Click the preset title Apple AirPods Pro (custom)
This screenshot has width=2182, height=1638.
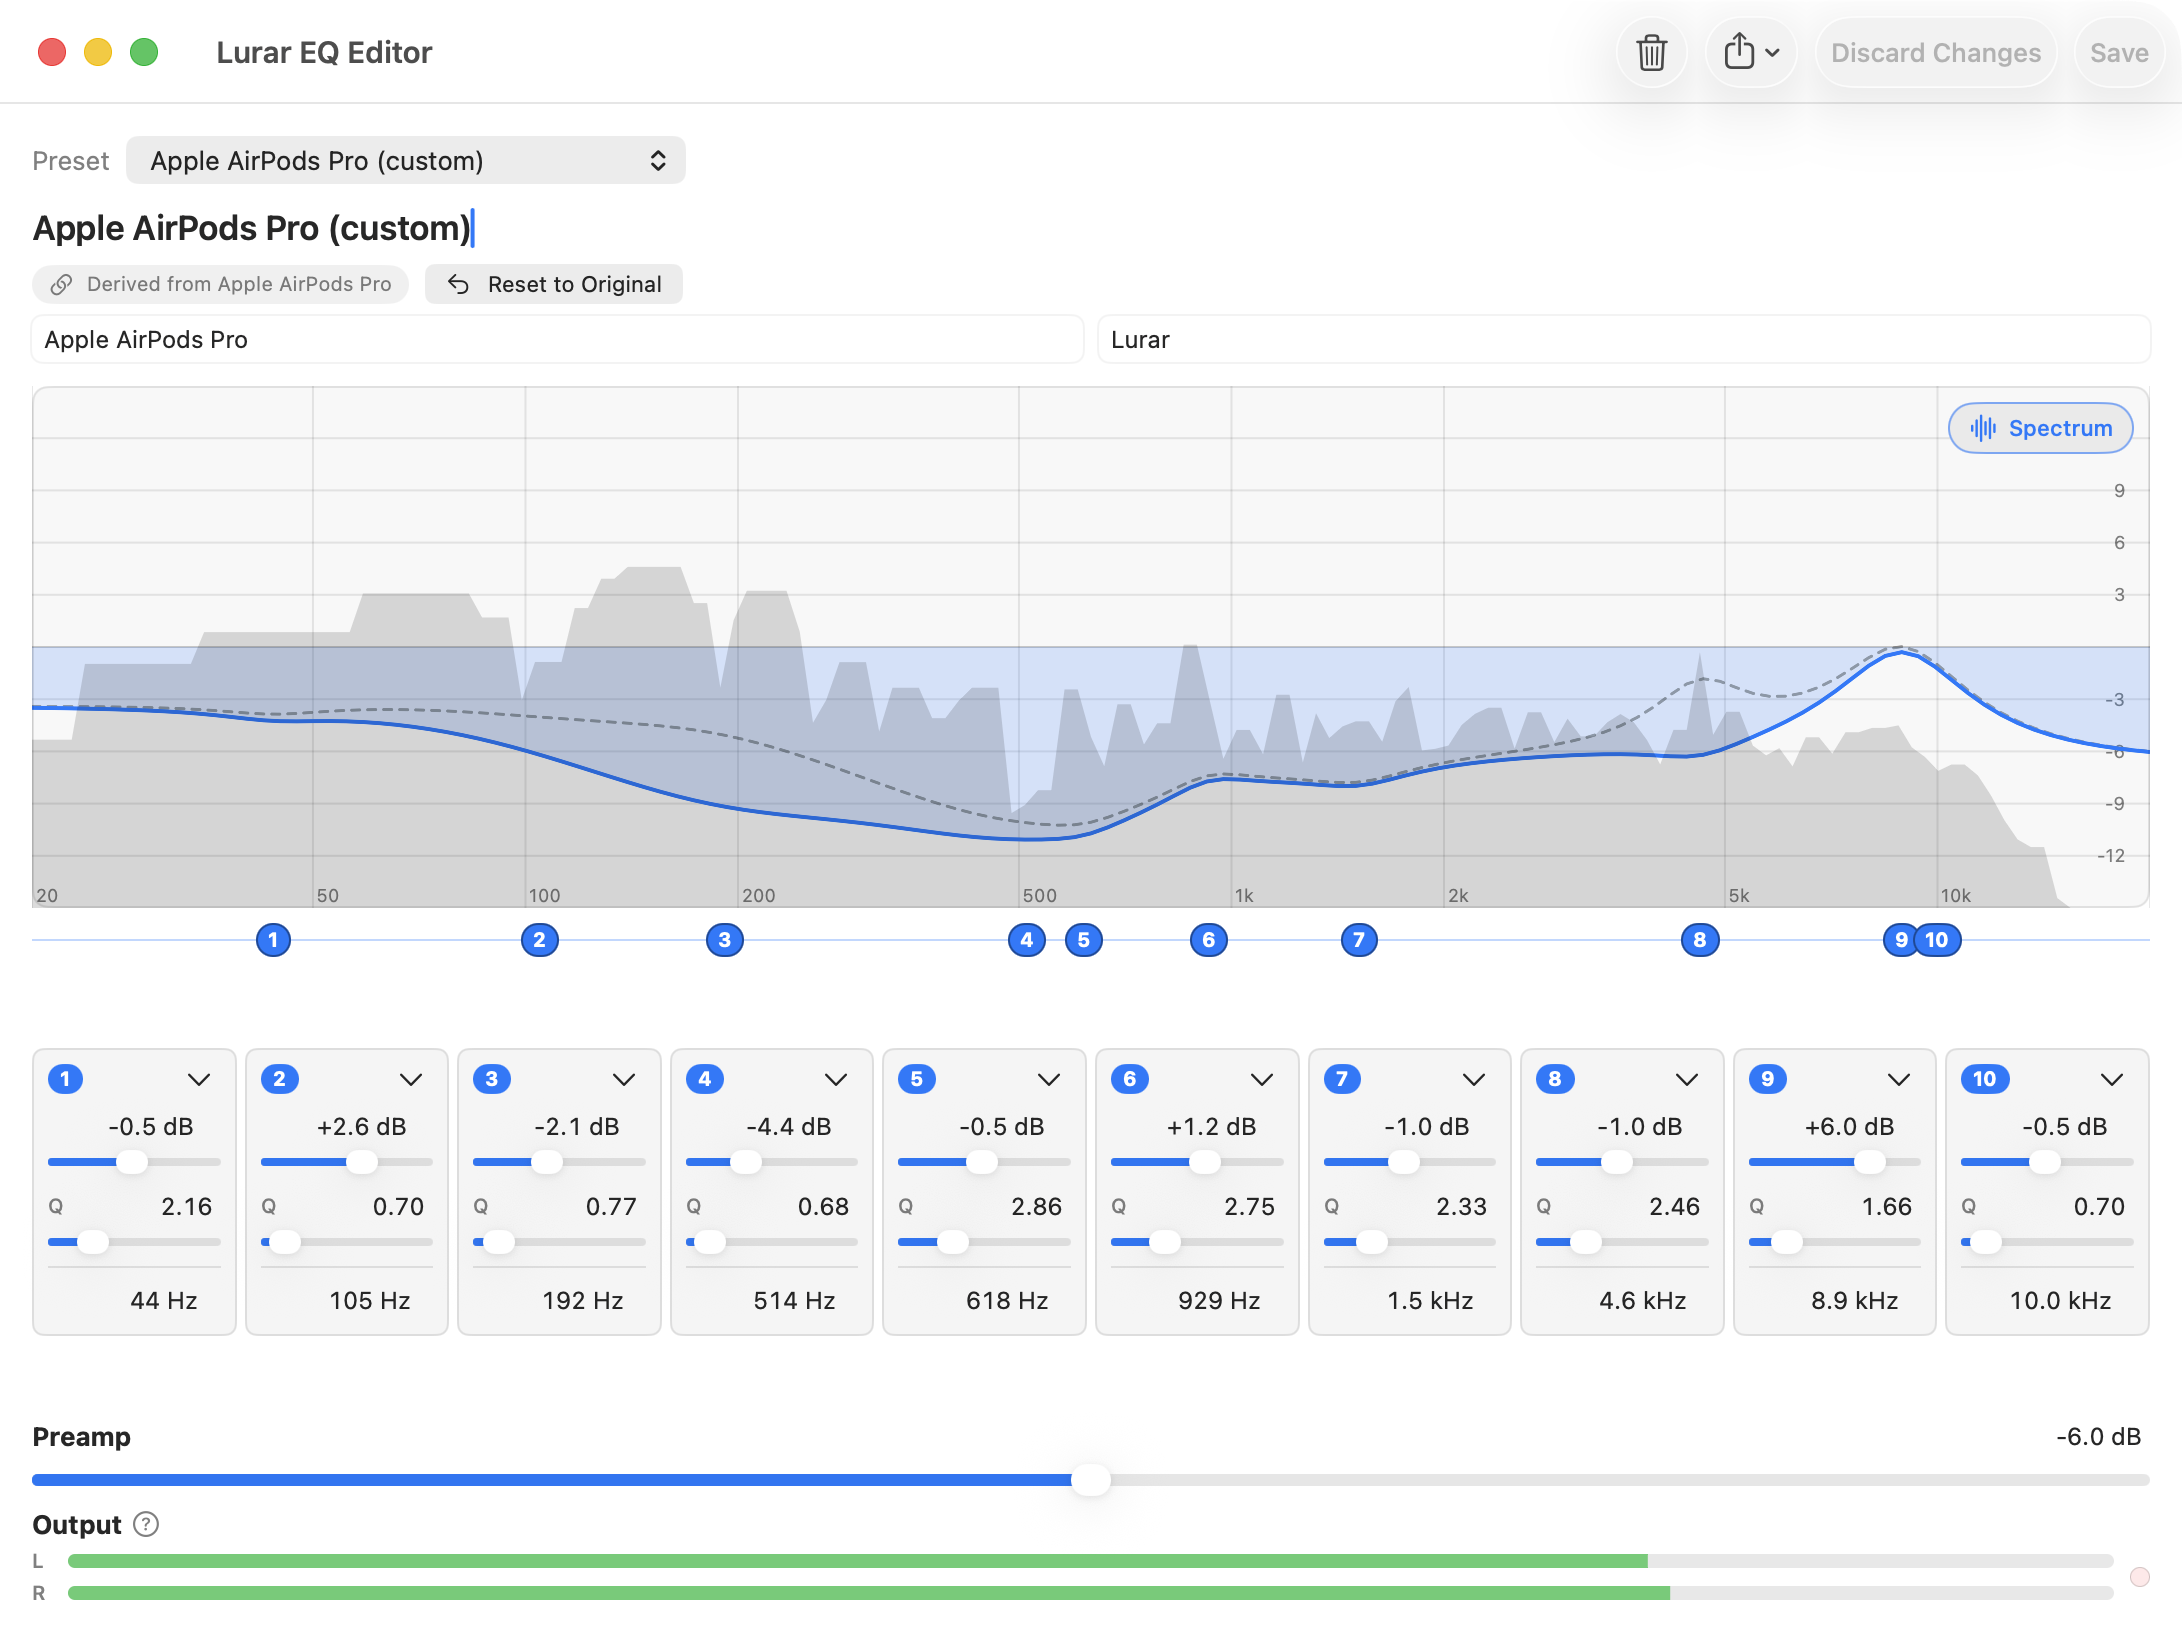tap(252, 228)
